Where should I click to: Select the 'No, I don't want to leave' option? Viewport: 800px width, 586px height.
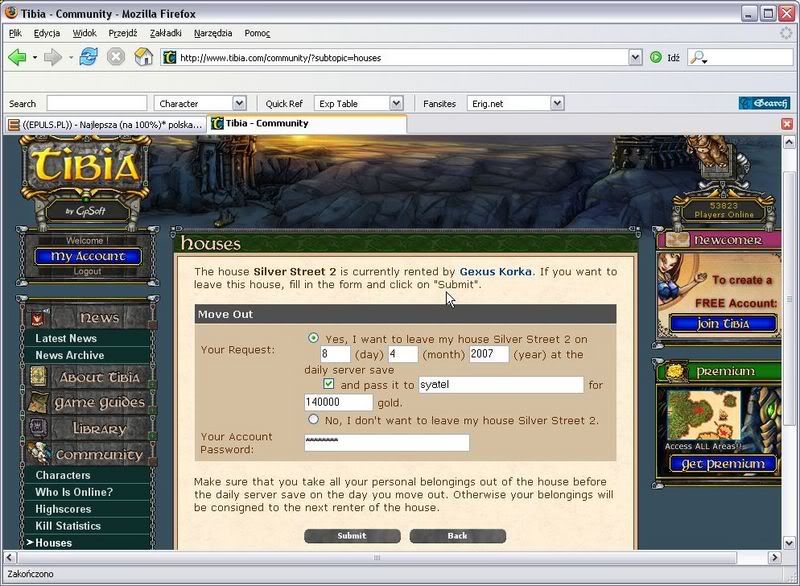[313, 420]
